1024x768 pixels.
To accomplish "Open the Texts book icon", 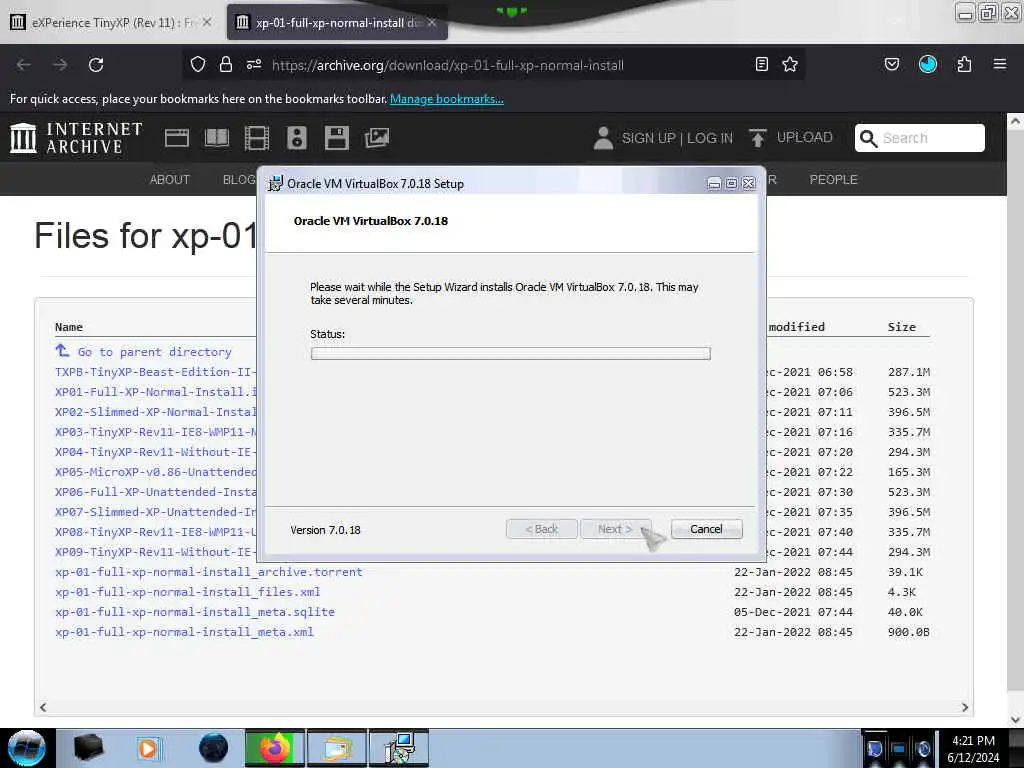I will [217, 138].
